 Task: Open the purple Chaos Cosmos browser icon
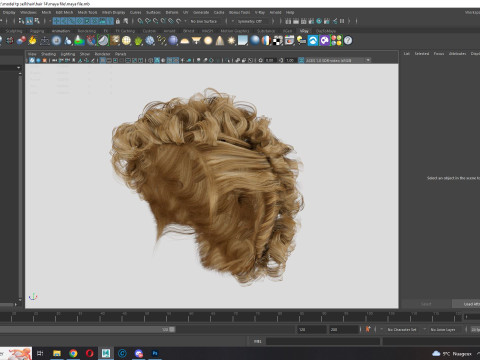(x=324, y=41)
